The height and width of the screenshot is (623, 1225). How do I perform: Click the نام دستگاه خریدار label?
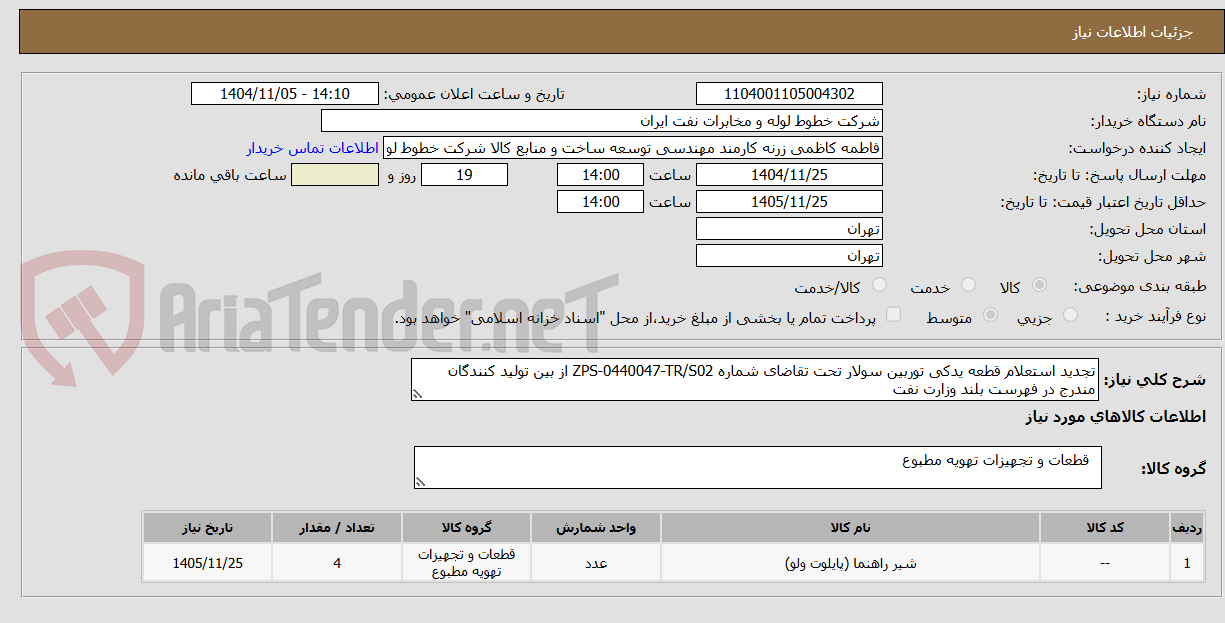pyautogui.click(x=1148, y=121)
